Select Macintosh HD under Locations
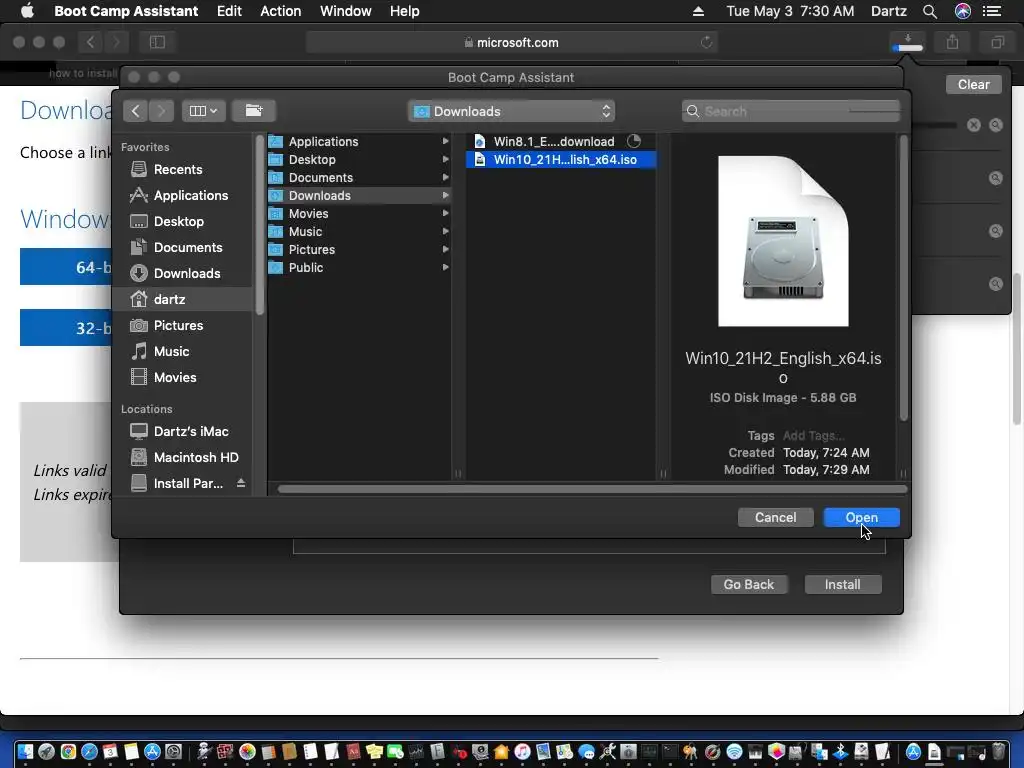This screenshot has width=1024, height=768. (x=196, y=458)
